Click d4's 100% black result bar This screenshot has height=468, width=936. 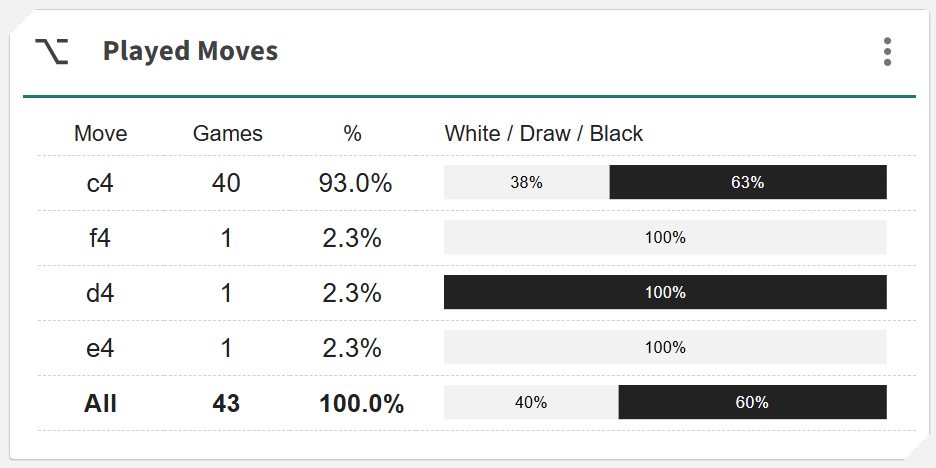pos(665,293)
